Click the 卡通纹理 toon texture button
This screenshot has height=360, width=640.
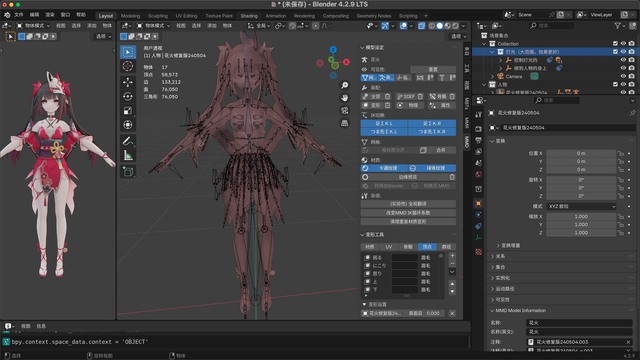point(384,168)
